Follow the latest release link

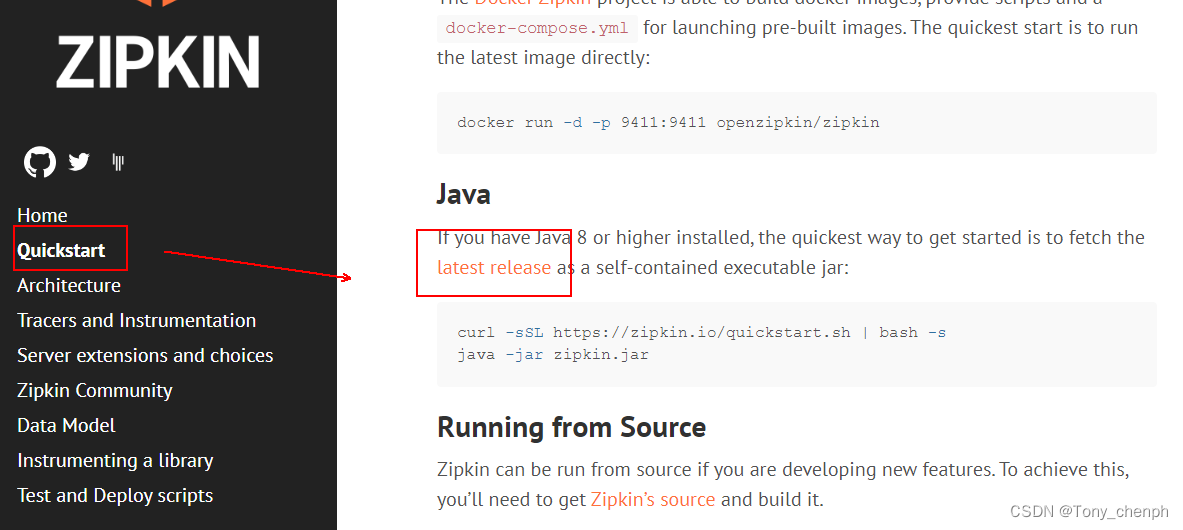click(494, 267)
